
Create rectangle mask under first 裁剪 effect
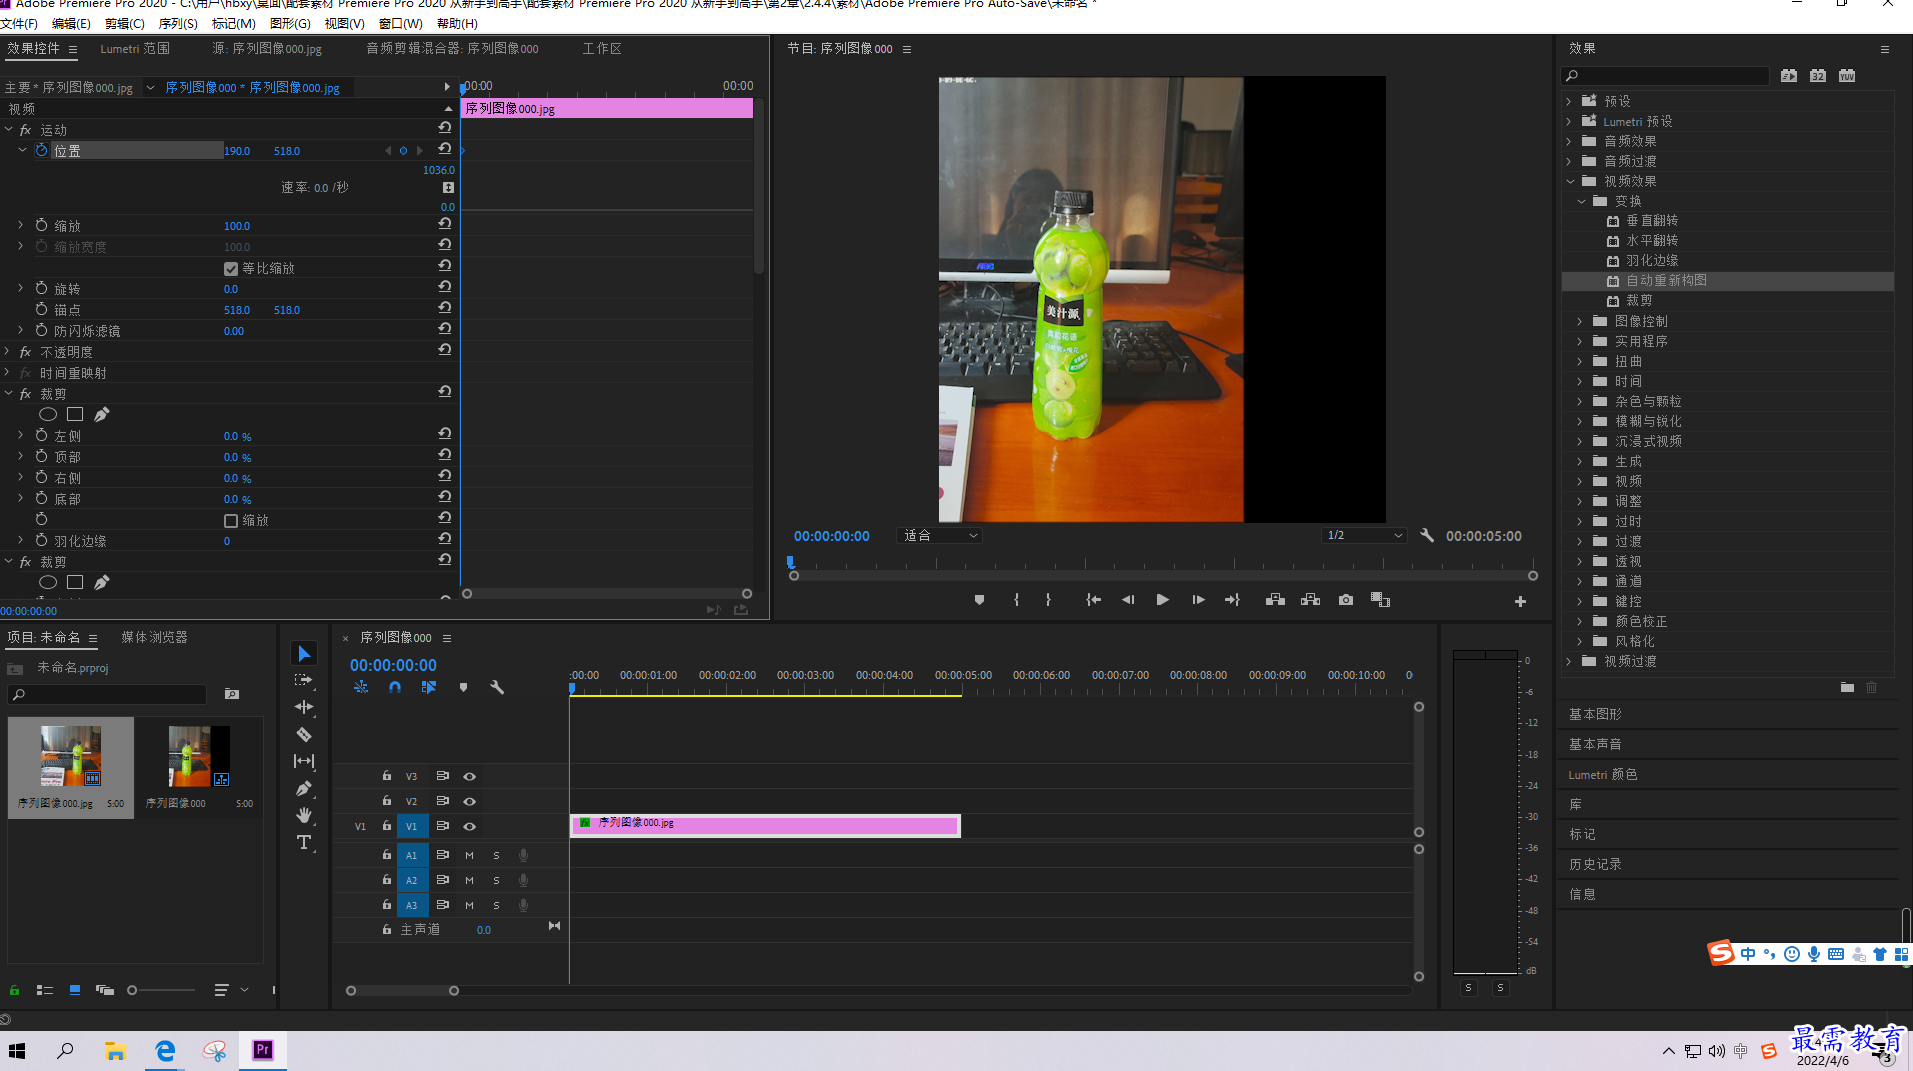tap(75, 414)
